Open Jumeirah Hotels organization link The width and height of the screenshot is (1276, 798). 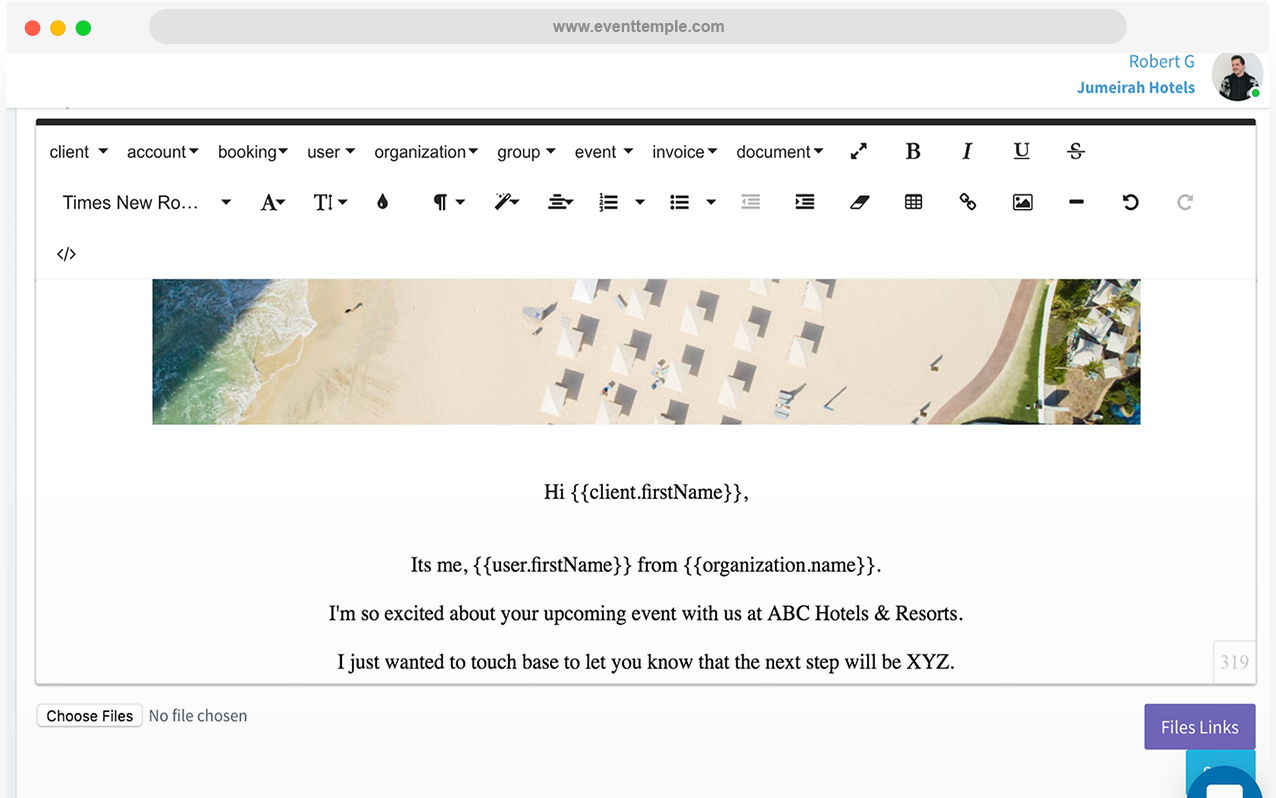click(1136, 88)
